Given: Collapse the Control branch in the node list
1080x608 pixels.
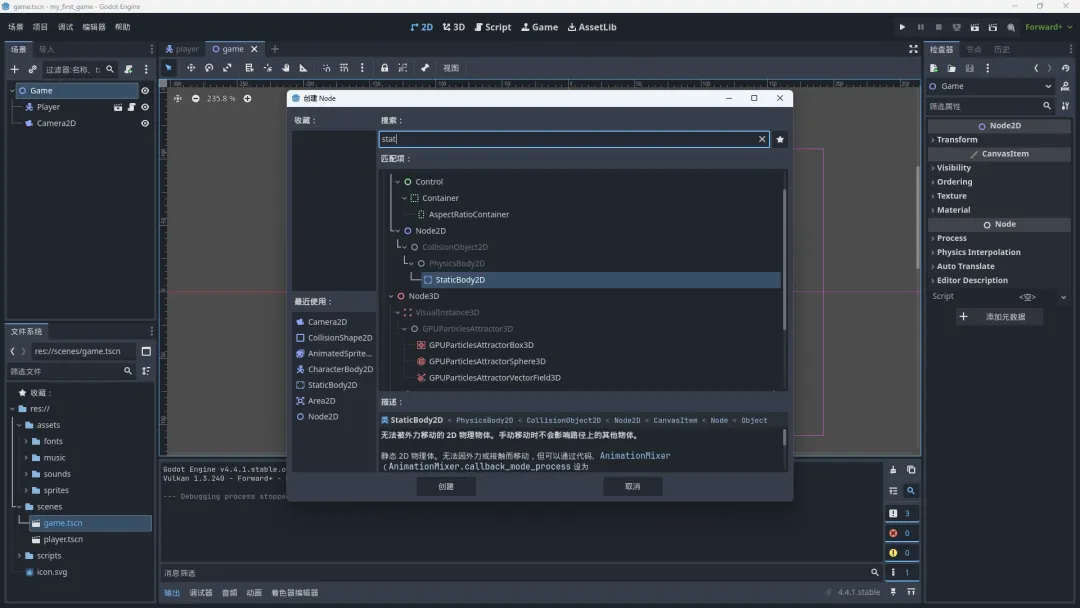Looking at the screenshot, I should [x=397, y=182].
